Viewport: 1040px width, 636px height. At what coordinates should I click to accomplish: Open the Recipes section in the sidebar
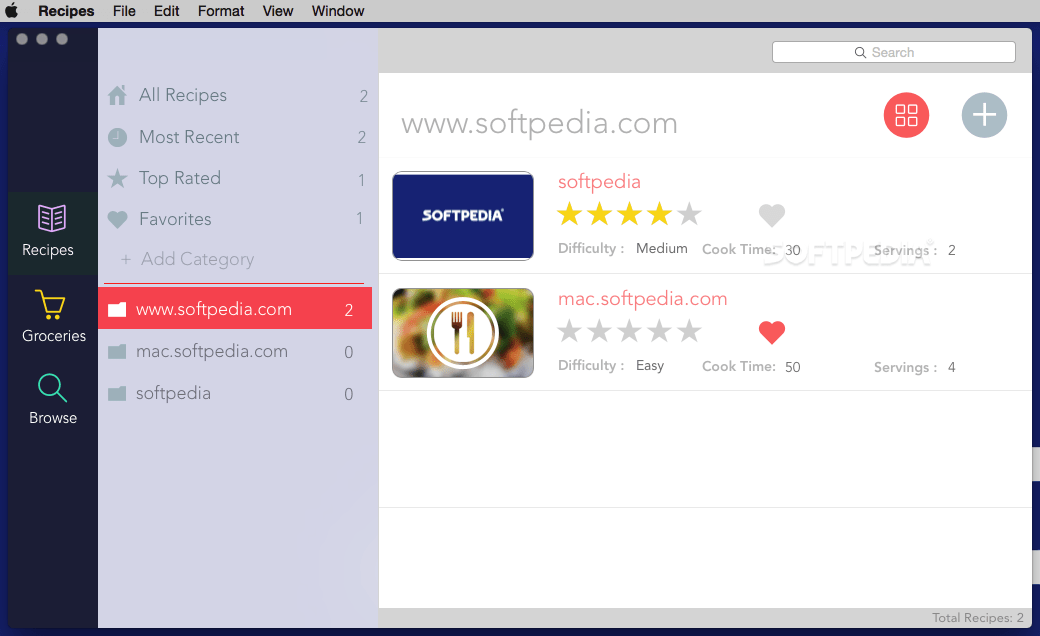click(50, 232)
